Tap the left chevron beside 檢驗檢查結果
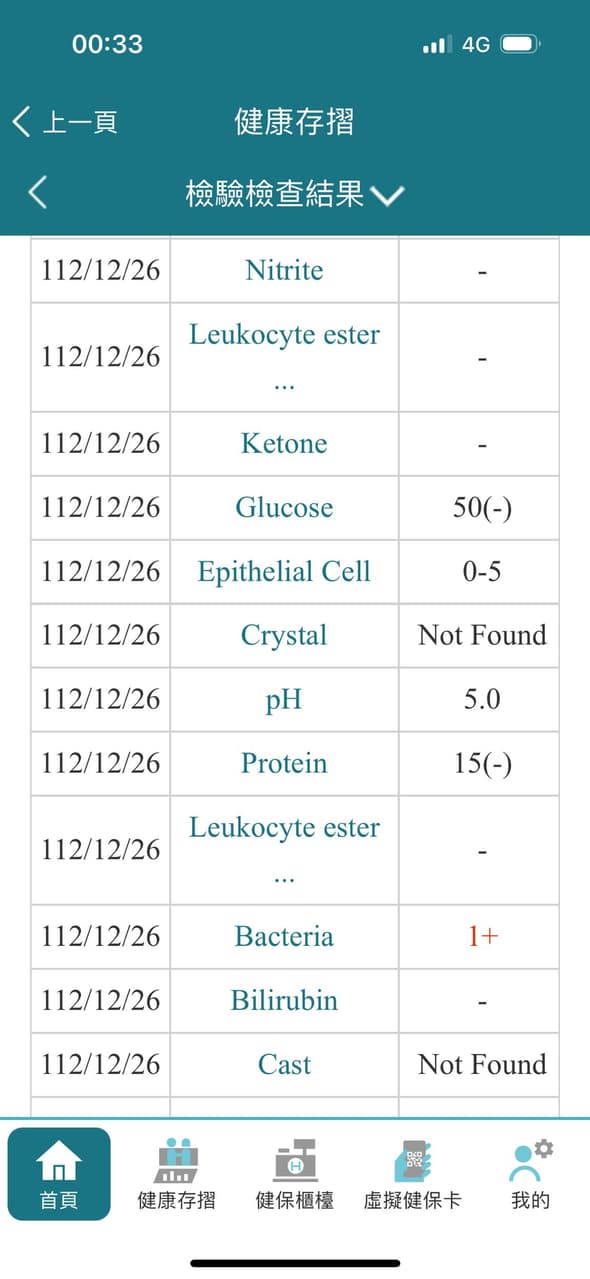Screen dimensions: 590x1279 (37, 192)
